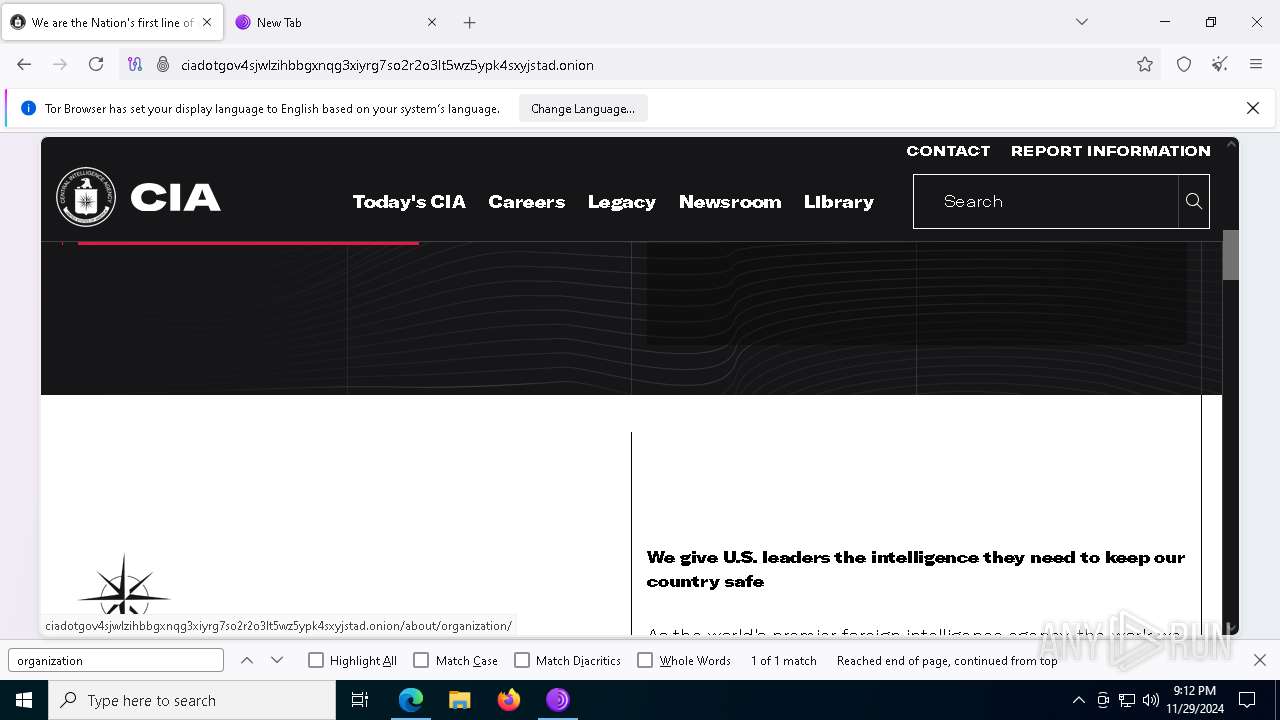Click the find-in-page text field
This screenshot has height=720, width=1280.
pos(116,660)
